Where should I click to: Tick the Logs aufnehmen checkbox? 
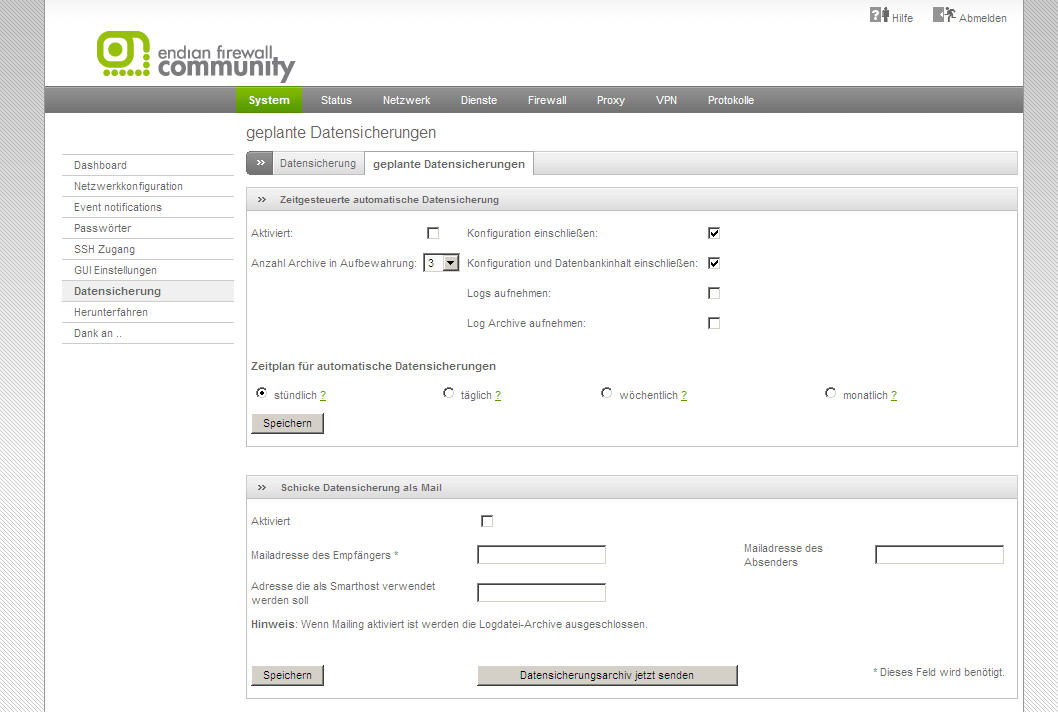pyautogui.click(x=714, y=293)
